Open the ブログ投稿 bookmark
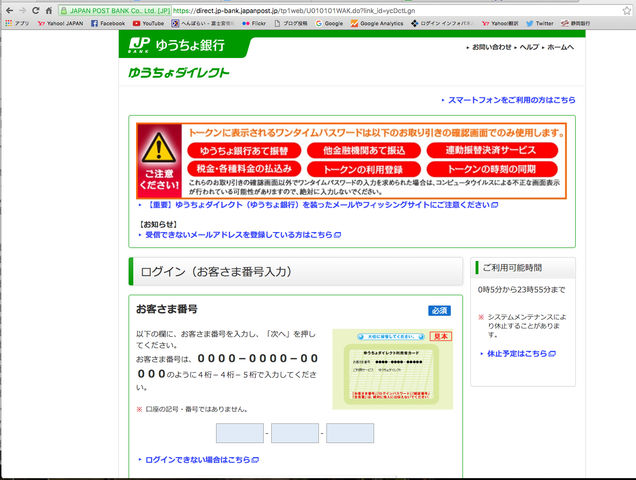Image resolution: width=636 pixels, height=480 pixels. 291,24
